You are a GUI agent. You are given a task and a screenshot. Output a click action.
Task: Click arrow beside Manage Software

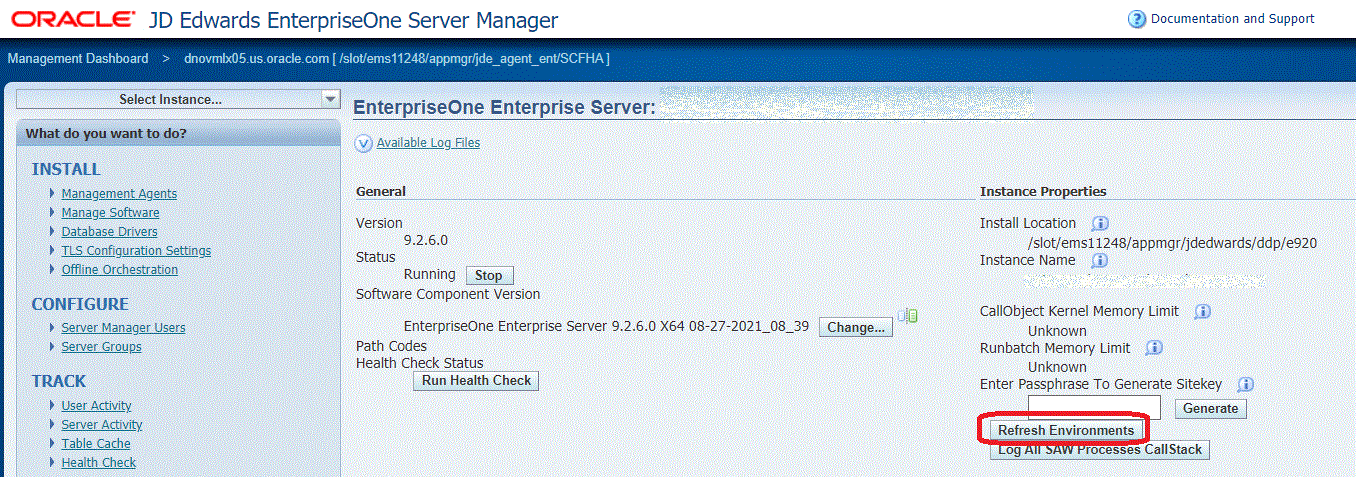[52, 212]
